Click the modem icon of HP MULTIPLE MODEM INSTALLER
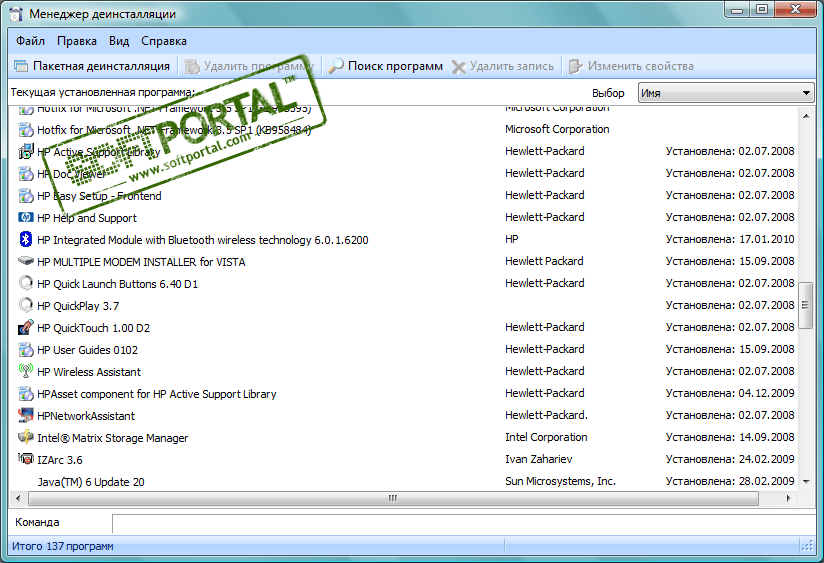The image size is (824, 563). coord(25,261)
